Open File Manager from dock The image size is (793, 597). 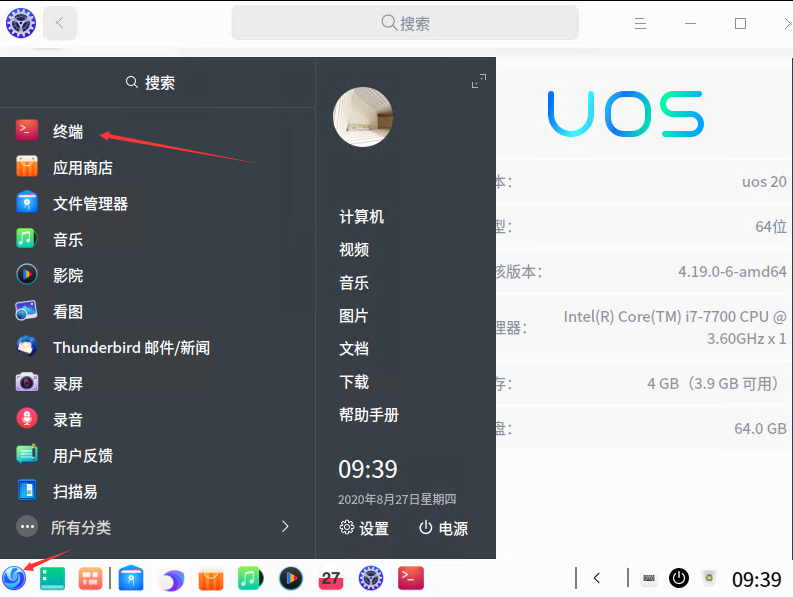pos(131,578)
